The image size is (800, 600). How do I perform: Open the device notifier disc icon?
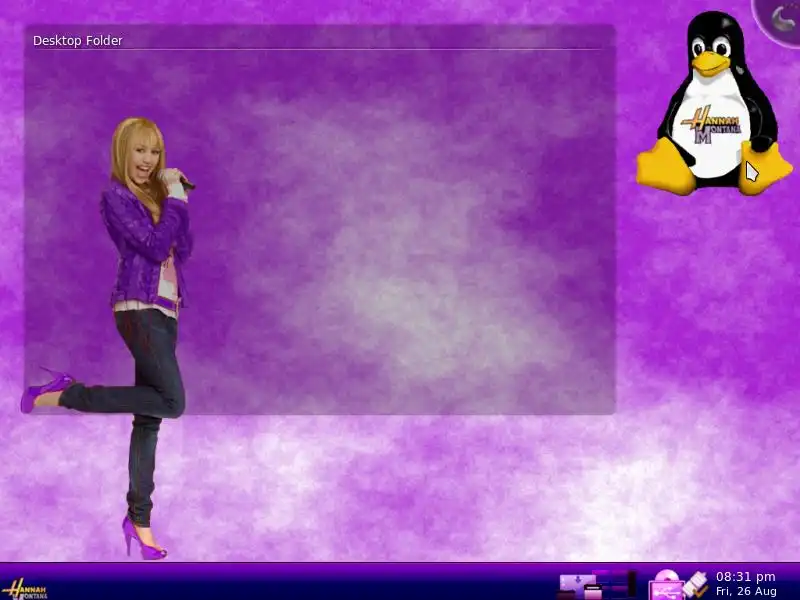[667, 585]
